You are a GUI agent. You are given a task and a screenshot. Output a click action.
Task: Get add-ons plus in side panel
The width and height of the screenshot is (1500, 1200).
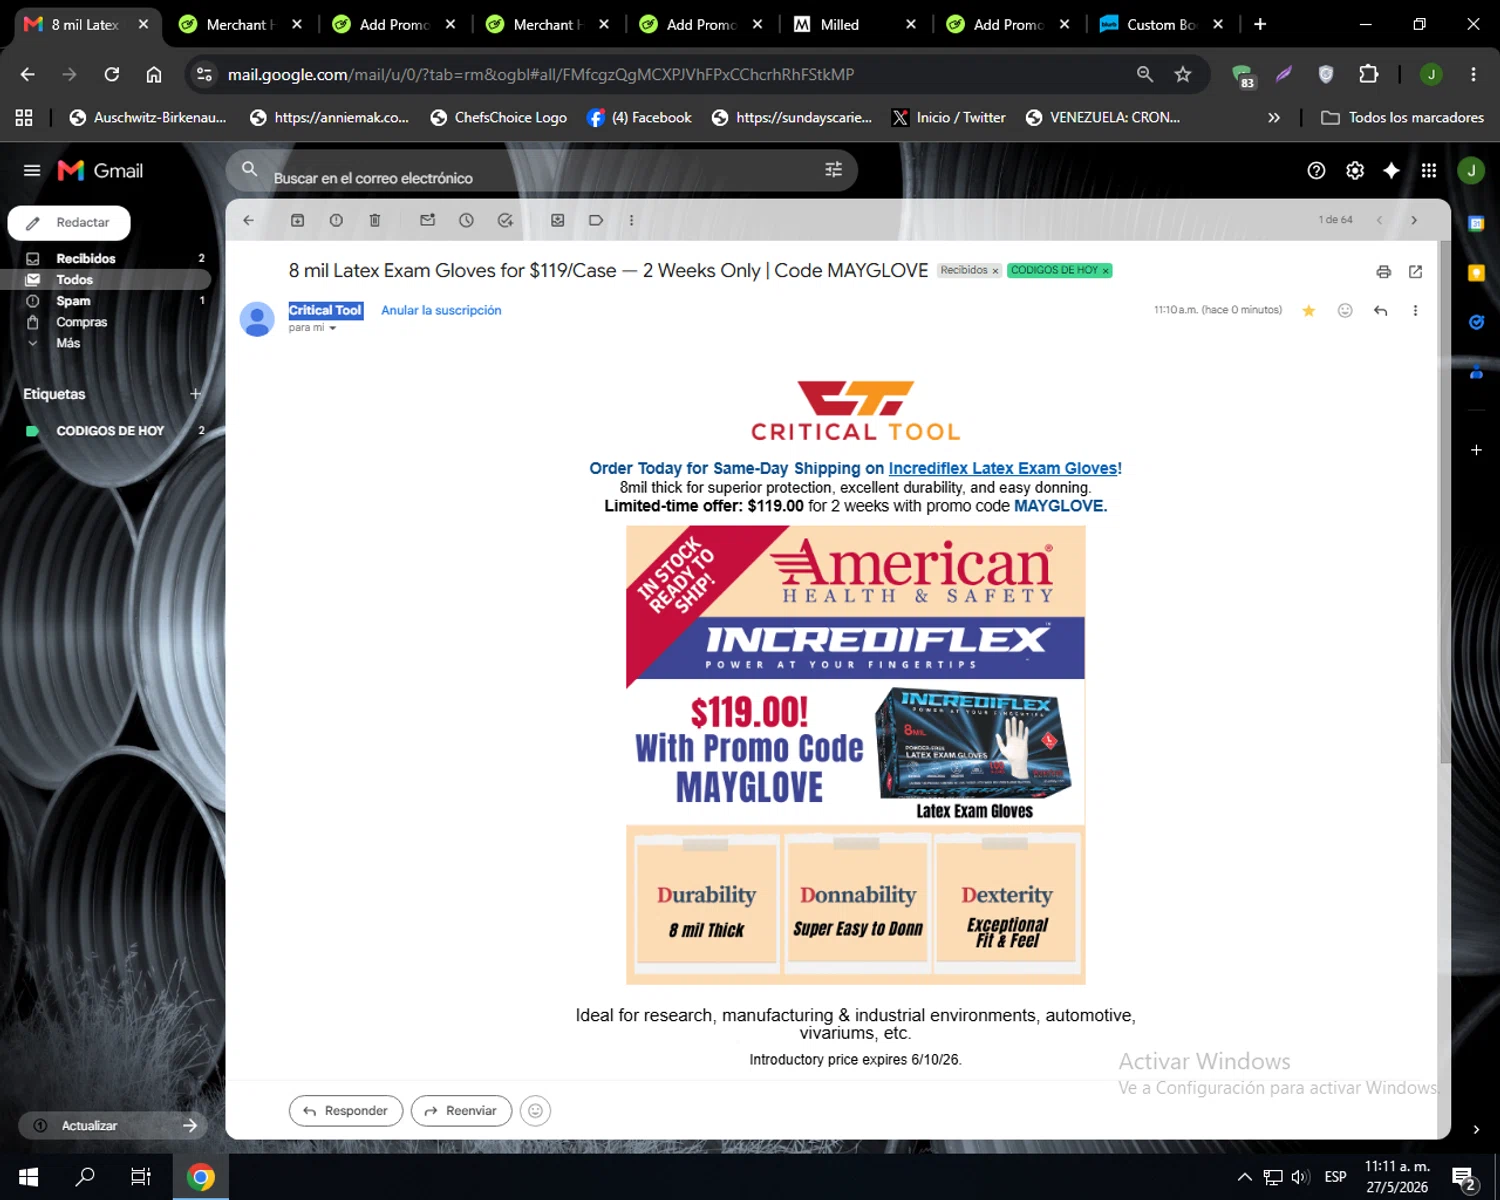1476,450
